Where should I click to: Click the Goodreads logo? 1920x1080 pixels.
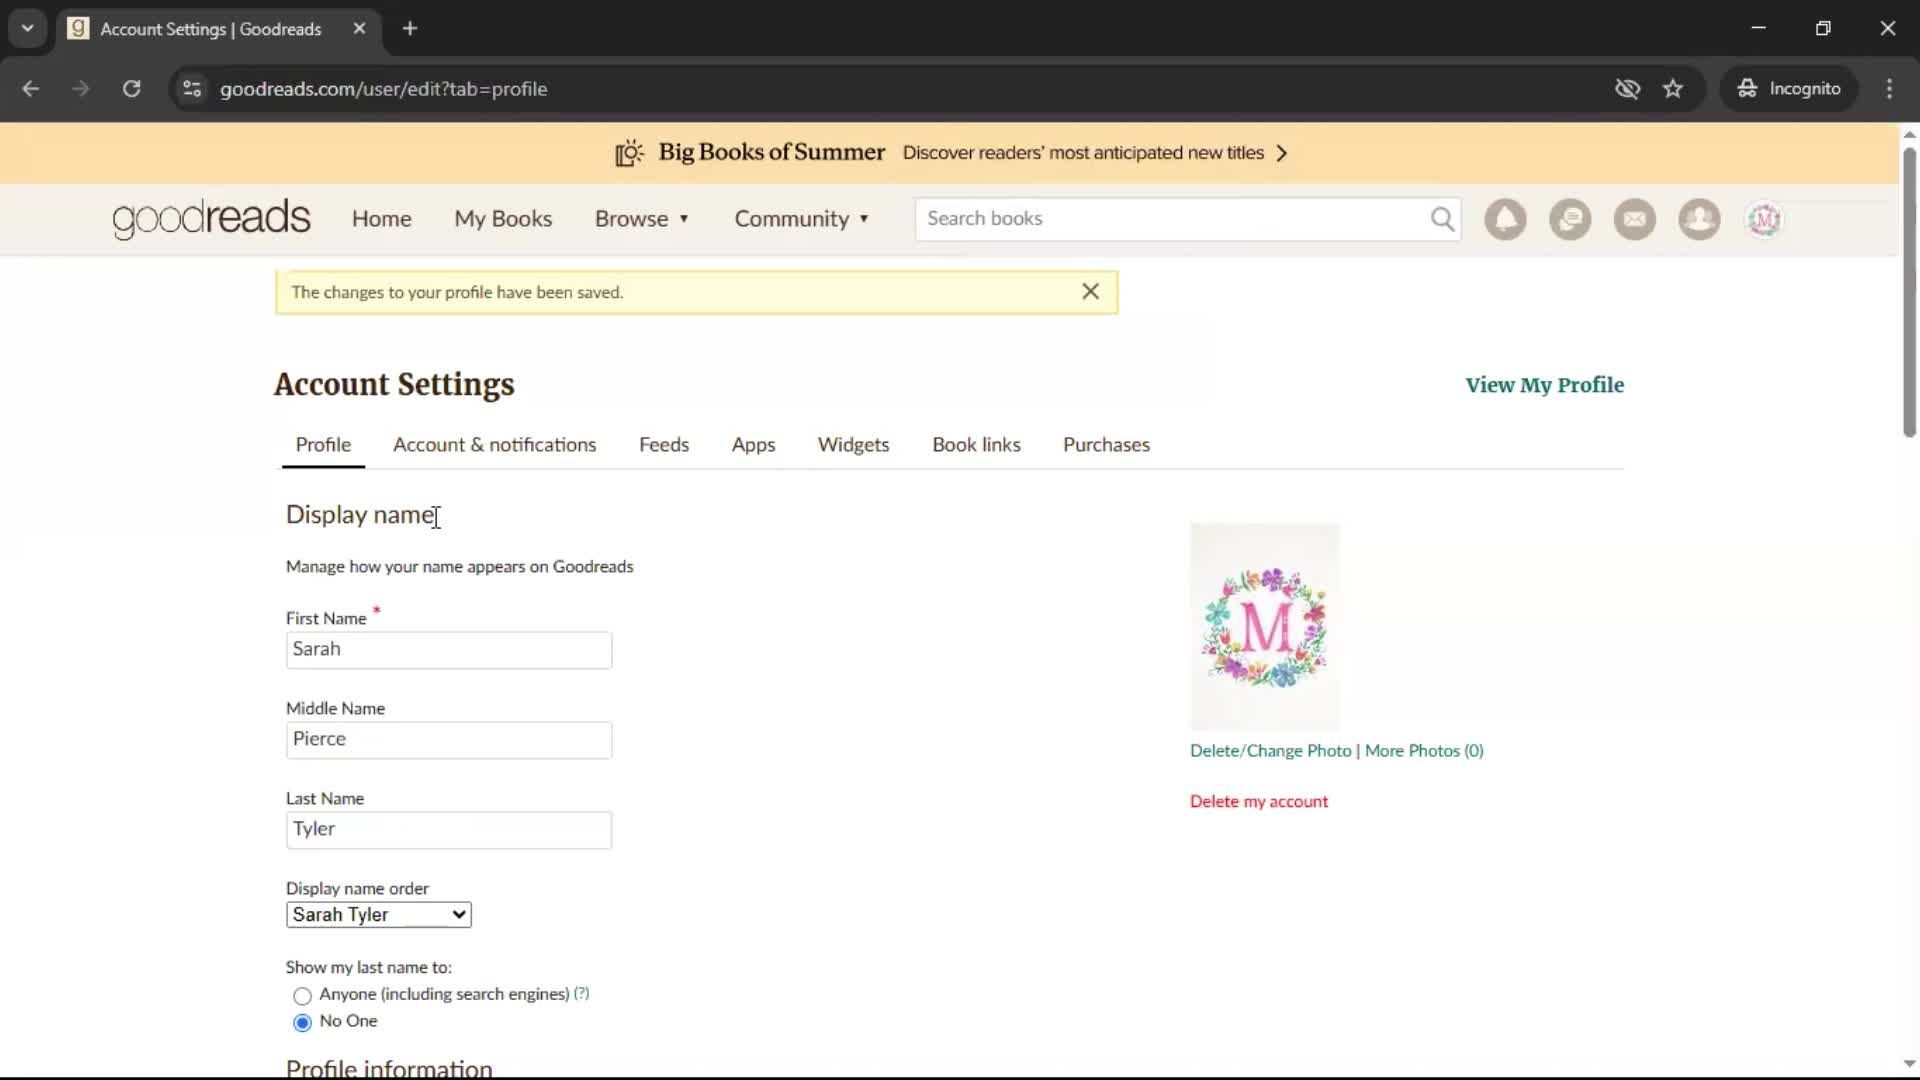click(211, 219)
